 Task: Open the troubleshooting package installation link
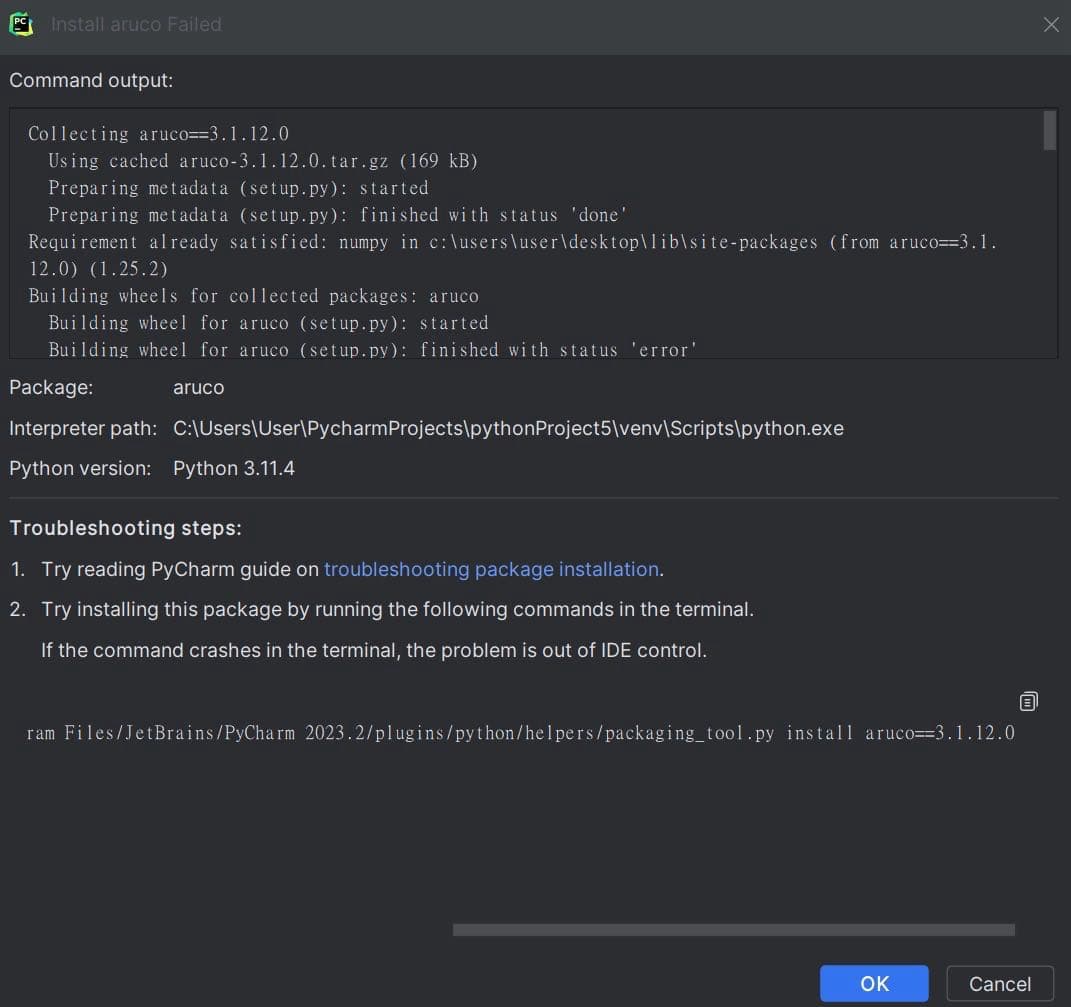pyautogui.click(x=490, y=569)
